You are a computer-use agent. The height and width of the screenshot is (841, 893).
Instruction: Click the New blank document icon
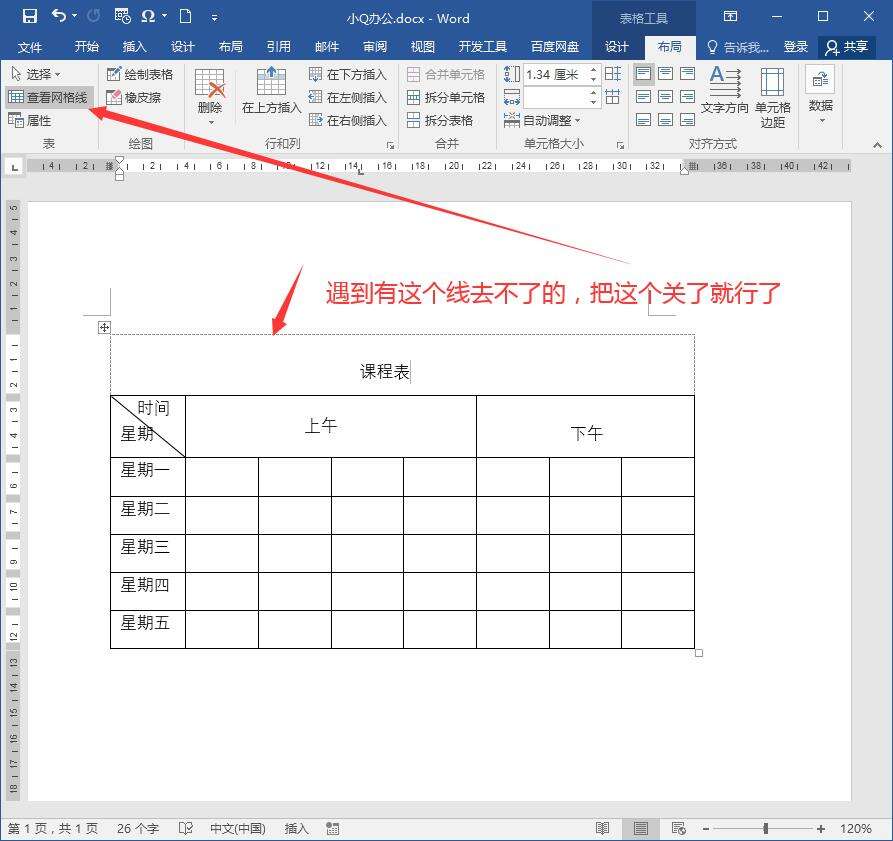(185, 16)
